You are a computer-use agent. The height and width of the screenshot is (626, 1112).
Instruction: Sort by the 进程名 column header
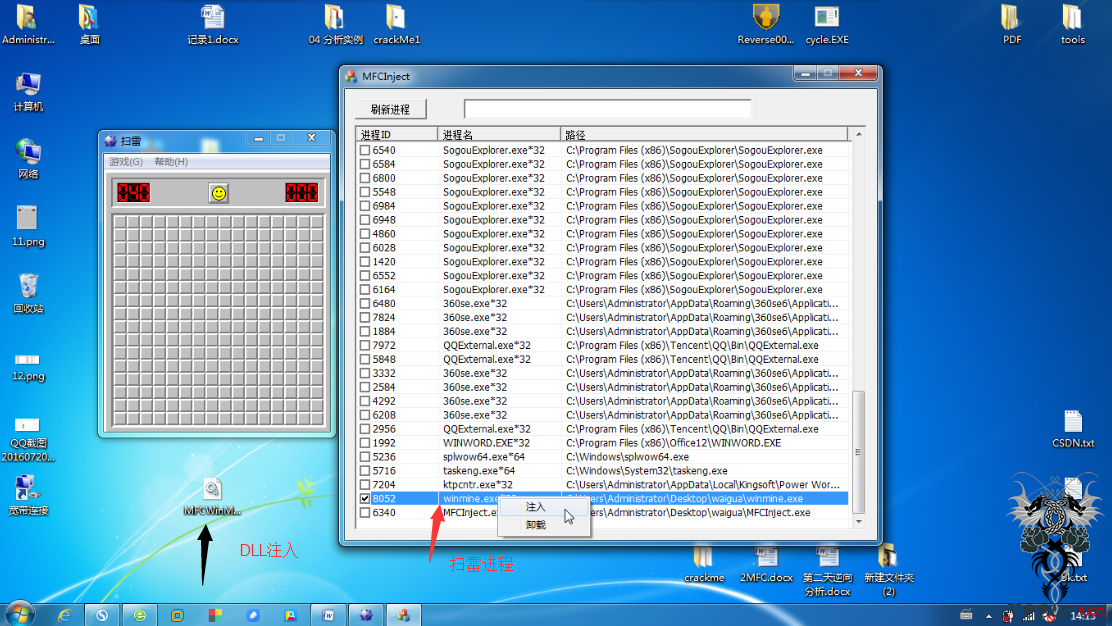tap(499, 134)
